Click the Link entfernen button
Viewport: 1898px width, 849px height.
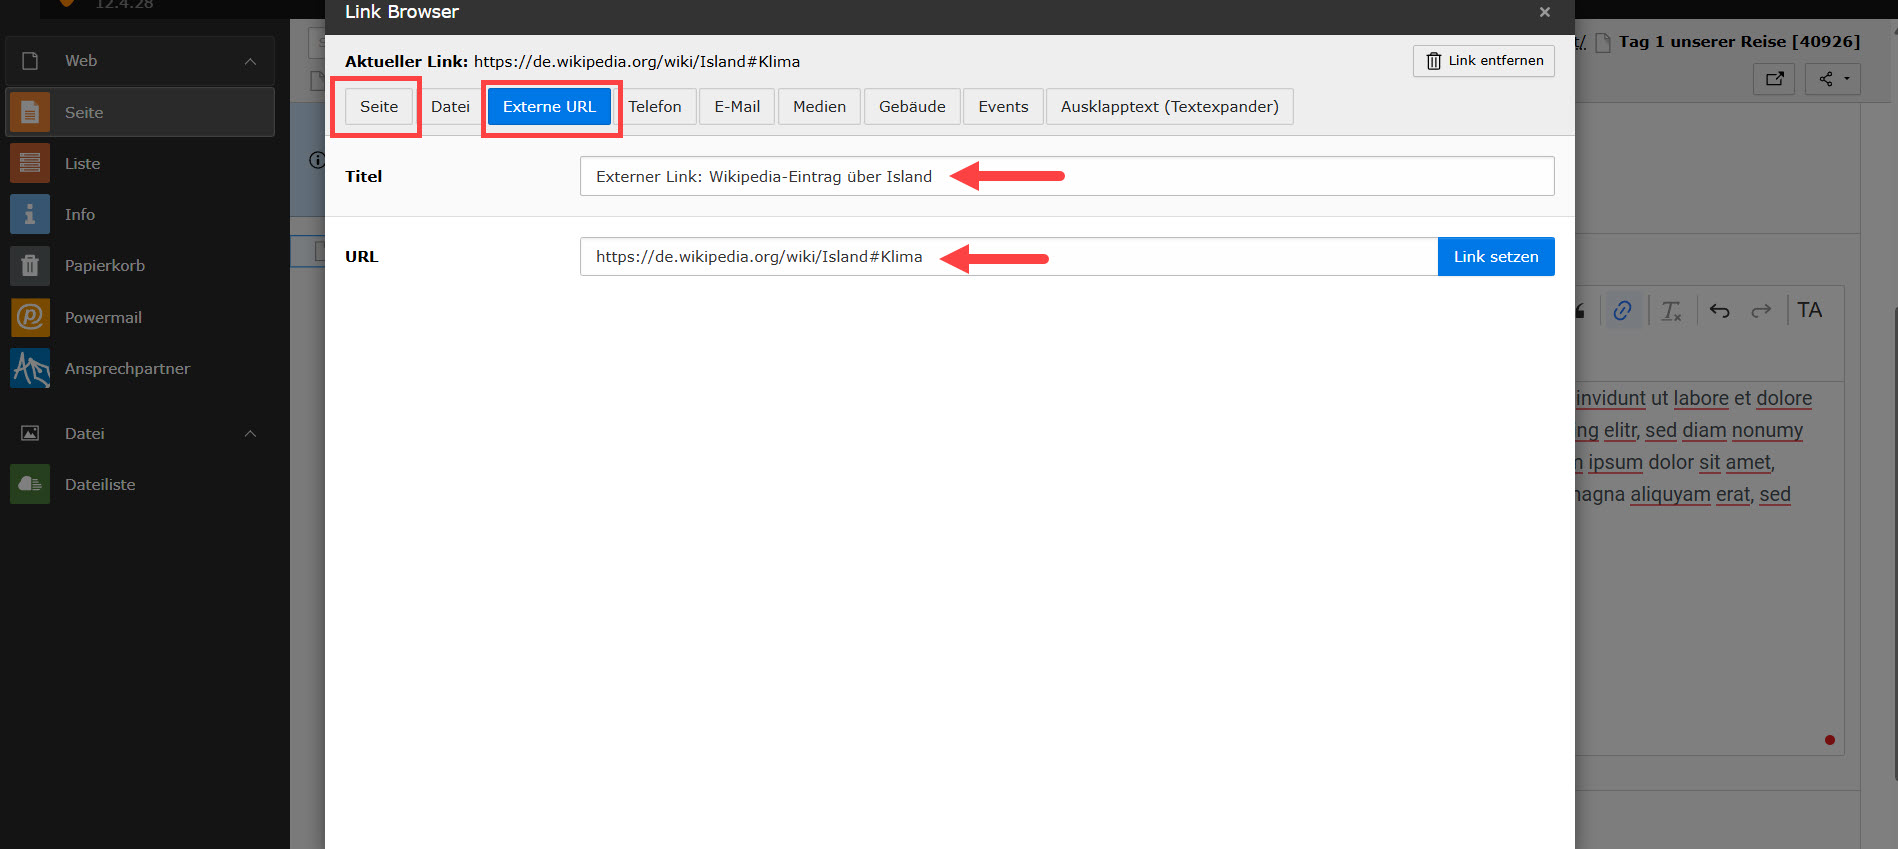(x=1483, y=61)
